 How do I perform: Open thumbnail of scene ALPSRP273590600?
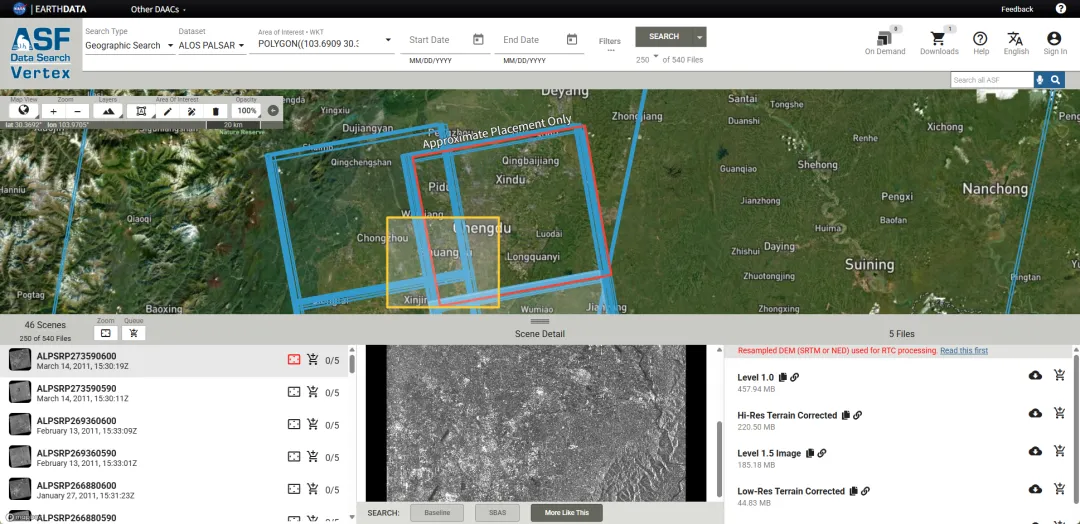[20, 359]
